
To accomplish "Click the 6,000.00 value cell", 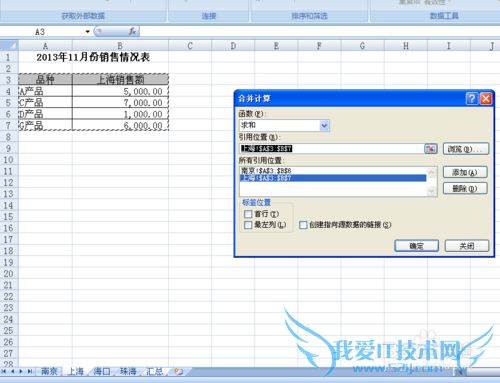I will click(x=120, y=125).
